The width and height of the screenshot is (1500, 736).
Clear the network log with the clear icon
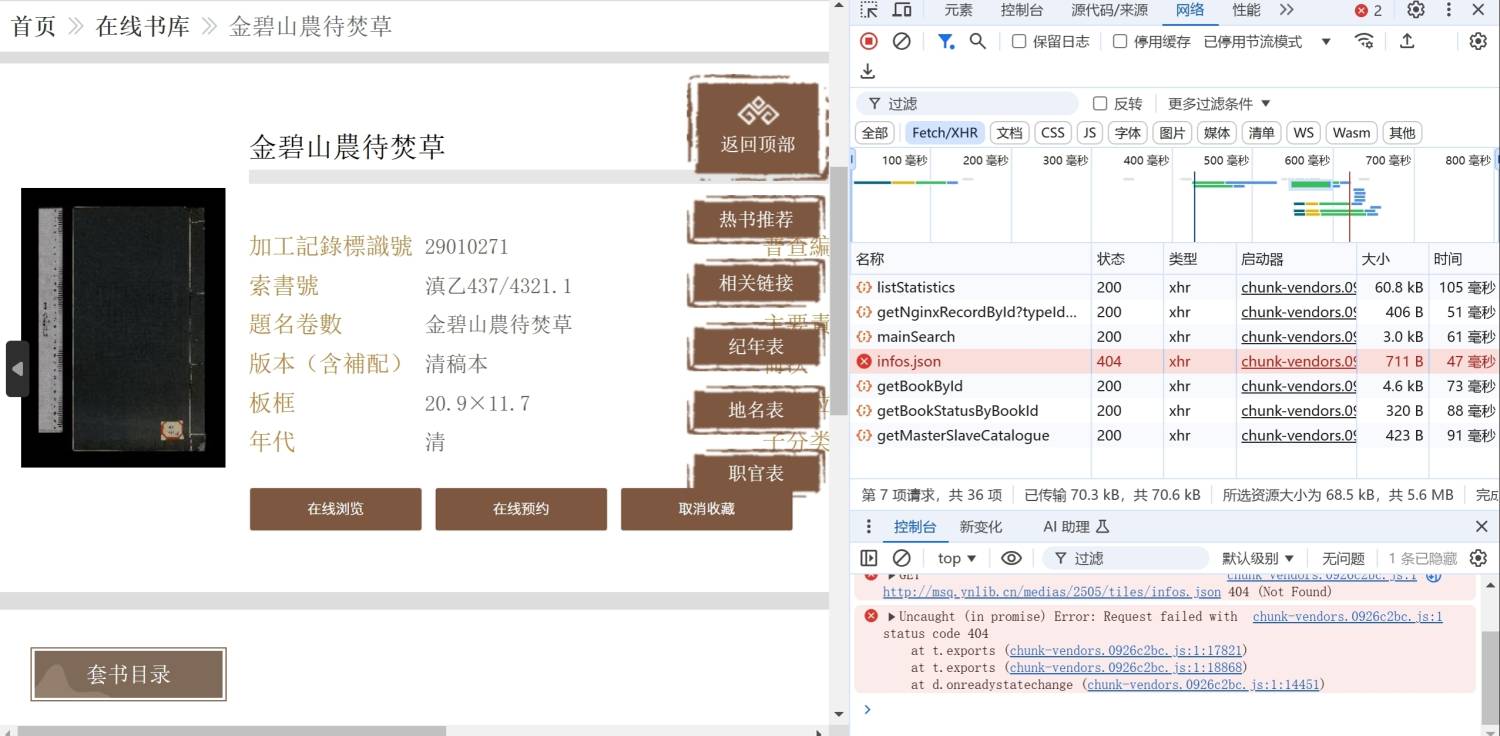point(901,41)
